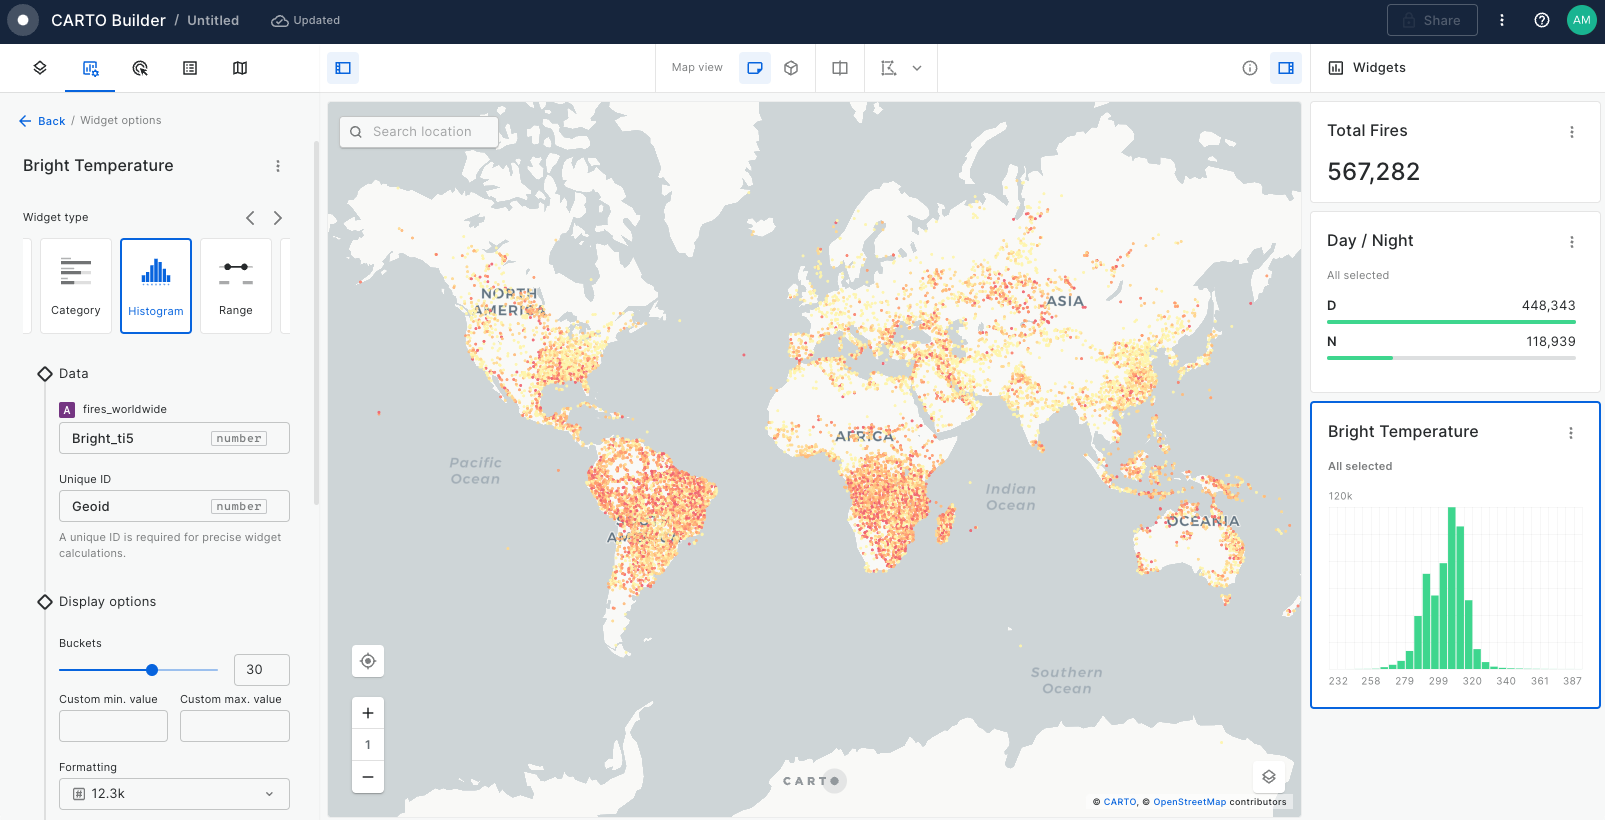Viewport: 1605px width, 820px height.
Task: Toggle the left panel visibility
Action: [343, 68]
